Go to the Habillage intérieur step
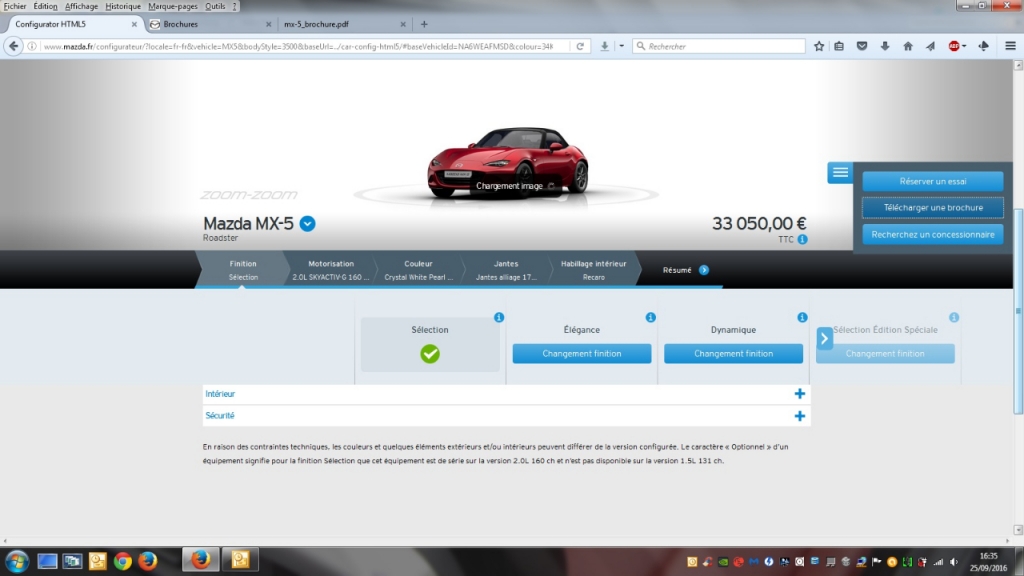Screen dimensions: 1024x576 [593, 270]
